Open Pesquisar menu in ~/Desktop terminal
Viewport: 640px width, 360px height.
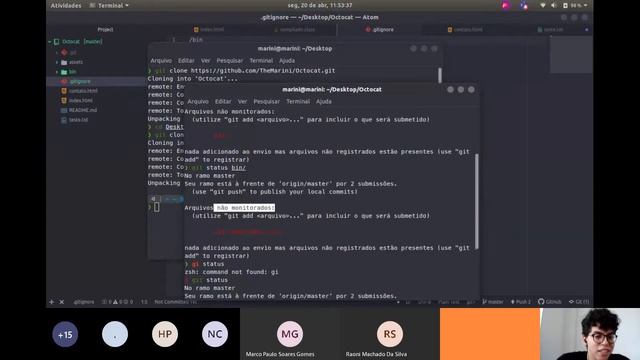pos(229,60)
